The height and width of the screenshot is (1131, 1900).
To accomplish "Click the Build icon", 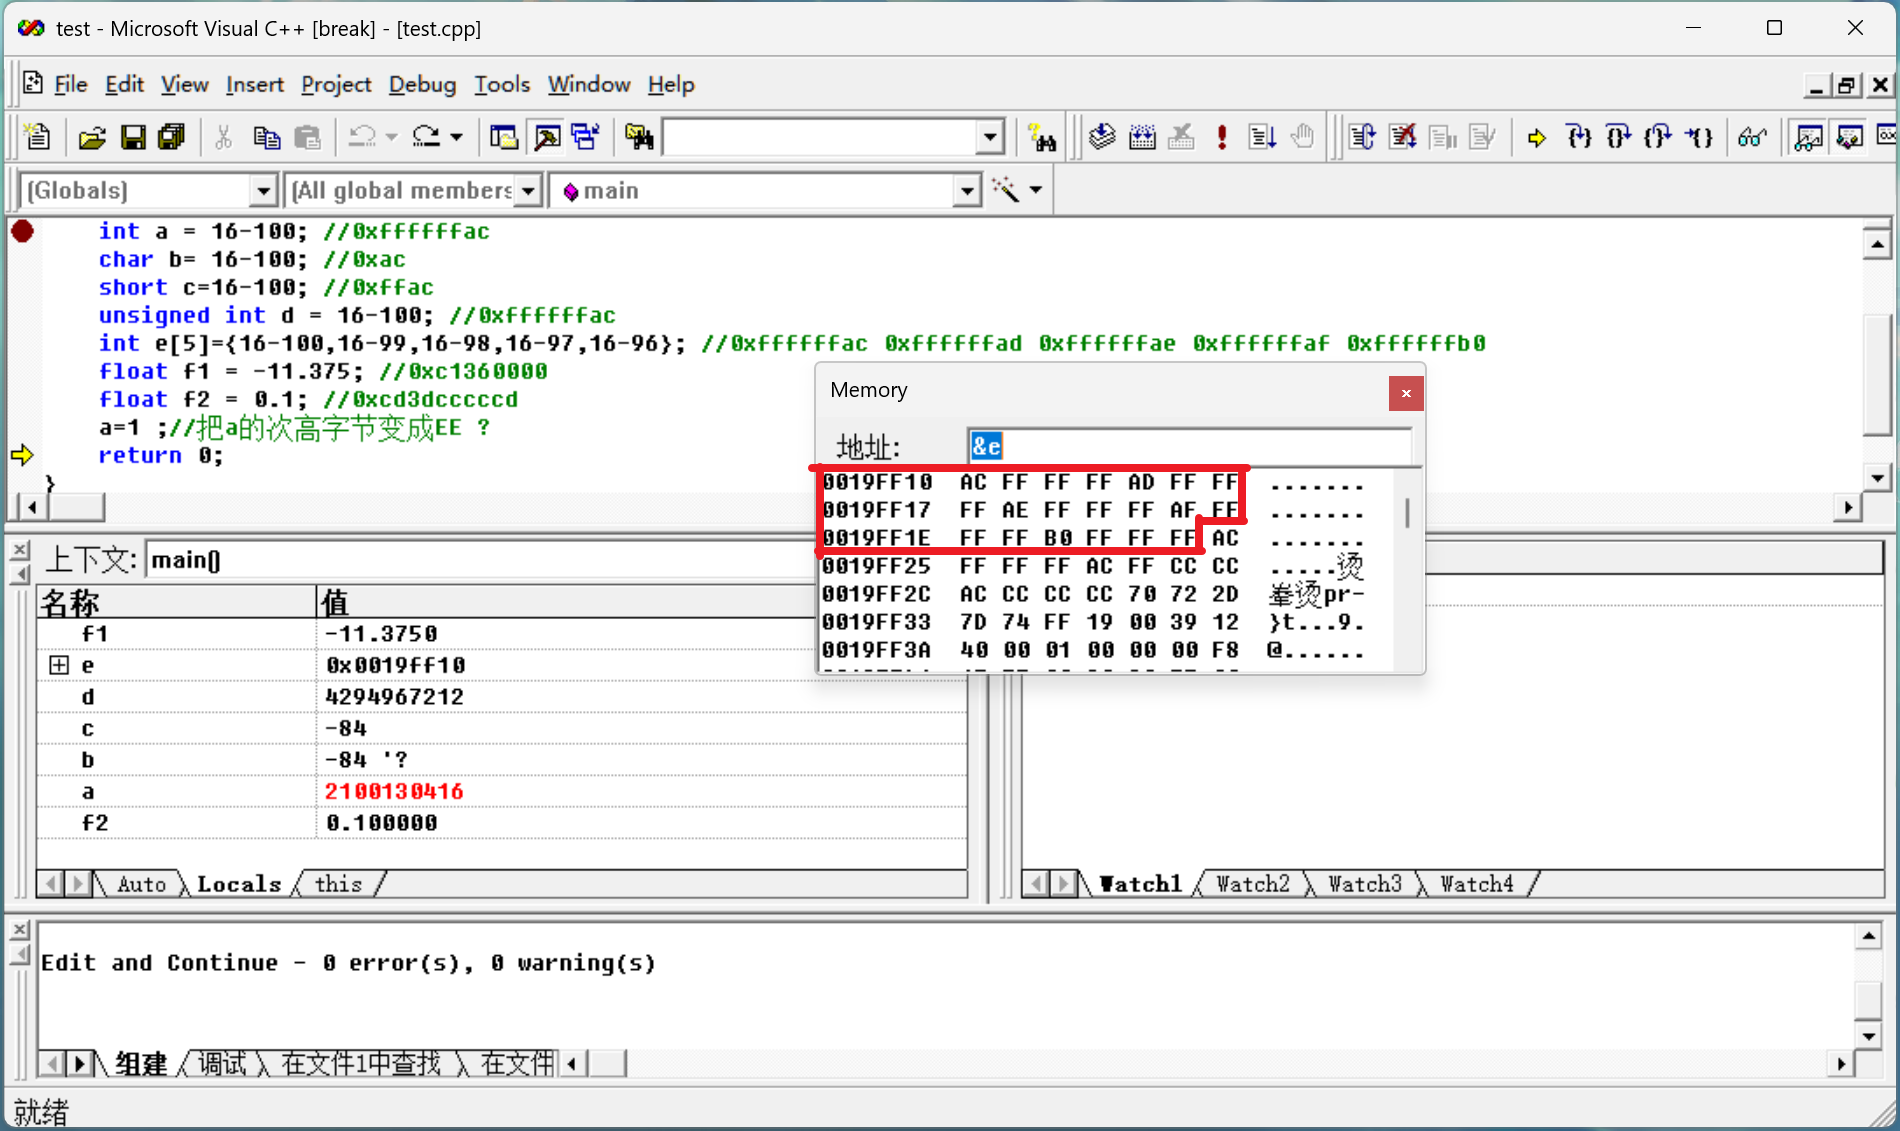I will click(1142, 137).
